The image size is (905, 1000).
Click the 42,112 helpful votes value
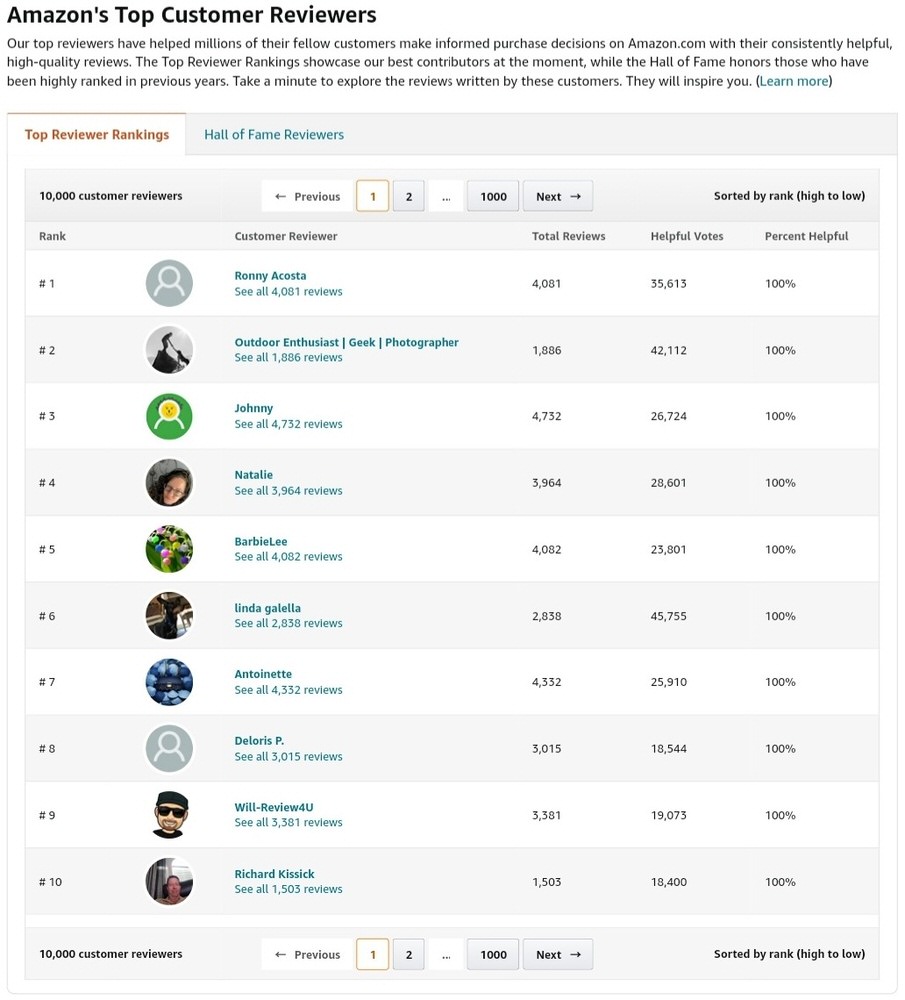click(x=668, y=350)
